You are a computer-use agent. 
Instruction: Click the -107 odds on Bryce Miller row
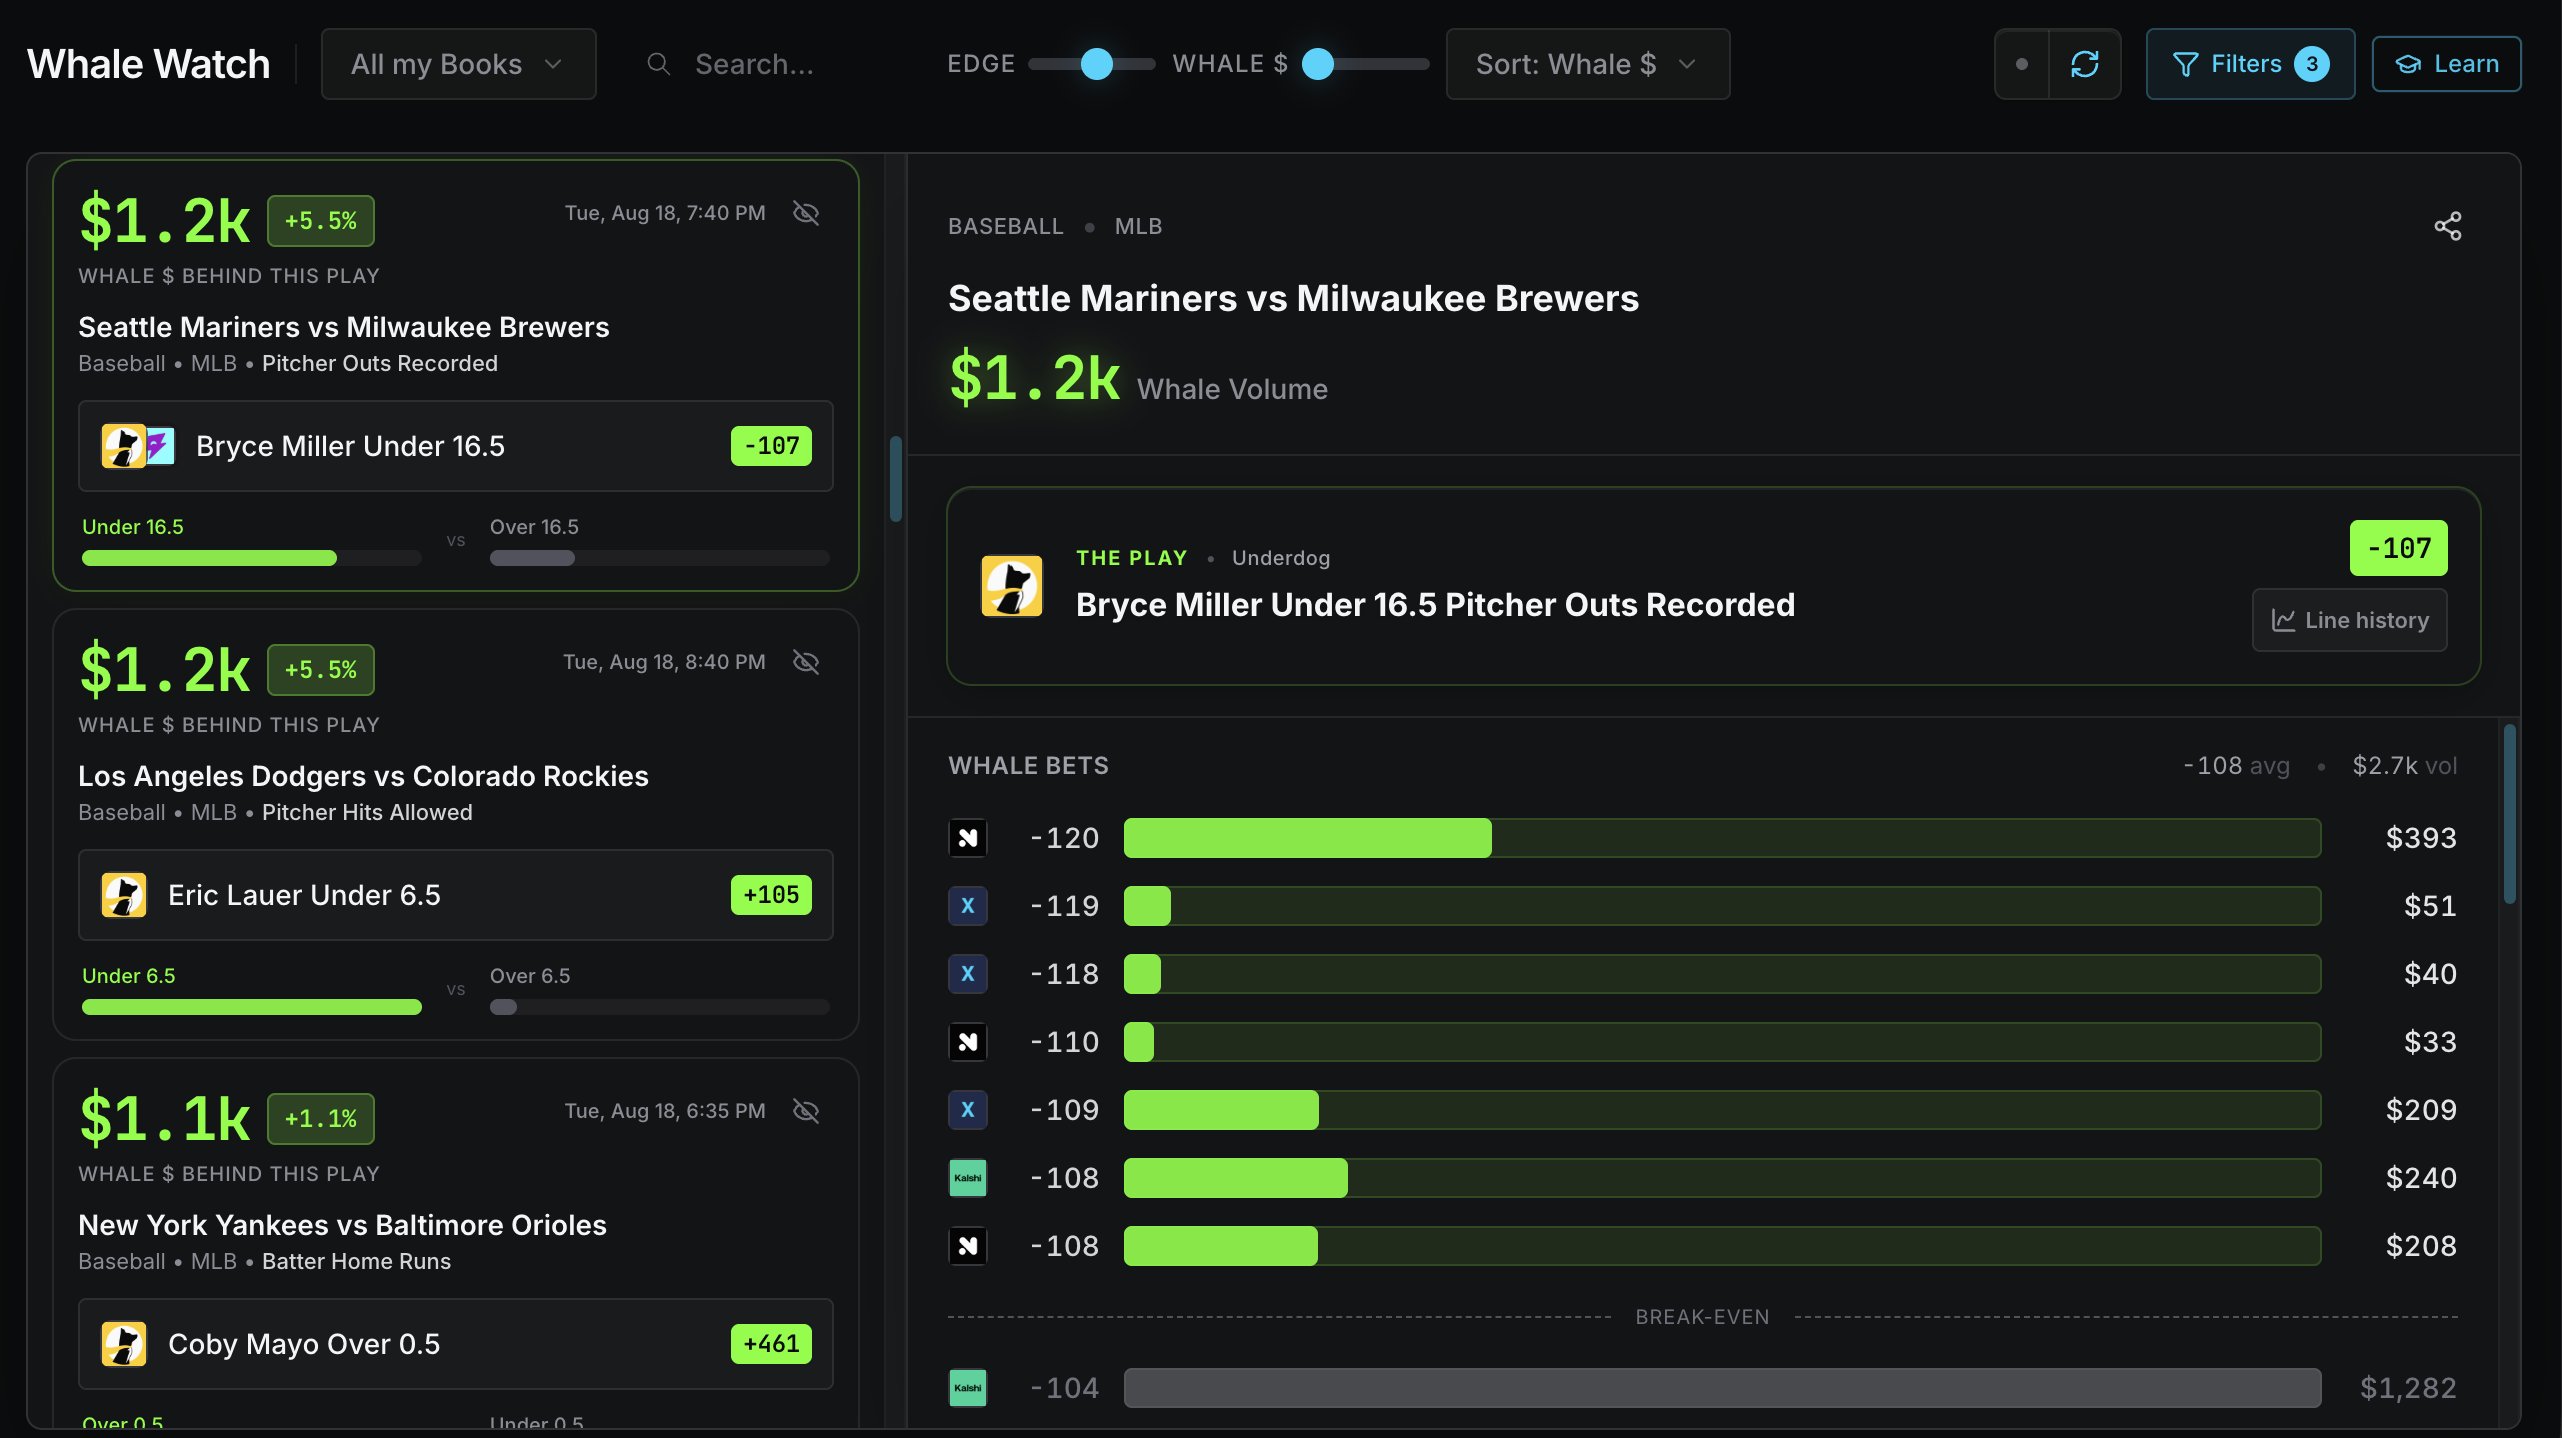[771, 446]
